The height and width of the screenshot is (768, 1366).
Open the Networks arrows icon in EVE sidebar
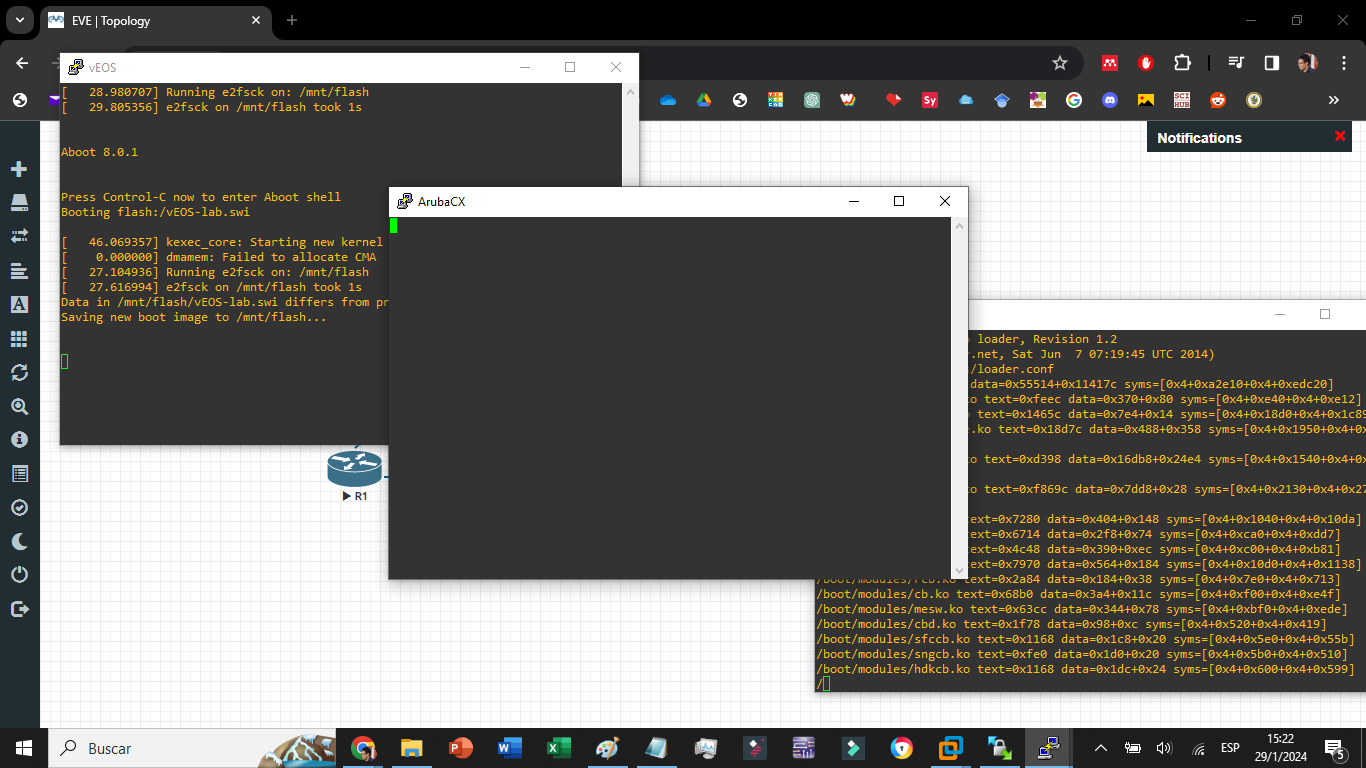[x=19, y=236]
